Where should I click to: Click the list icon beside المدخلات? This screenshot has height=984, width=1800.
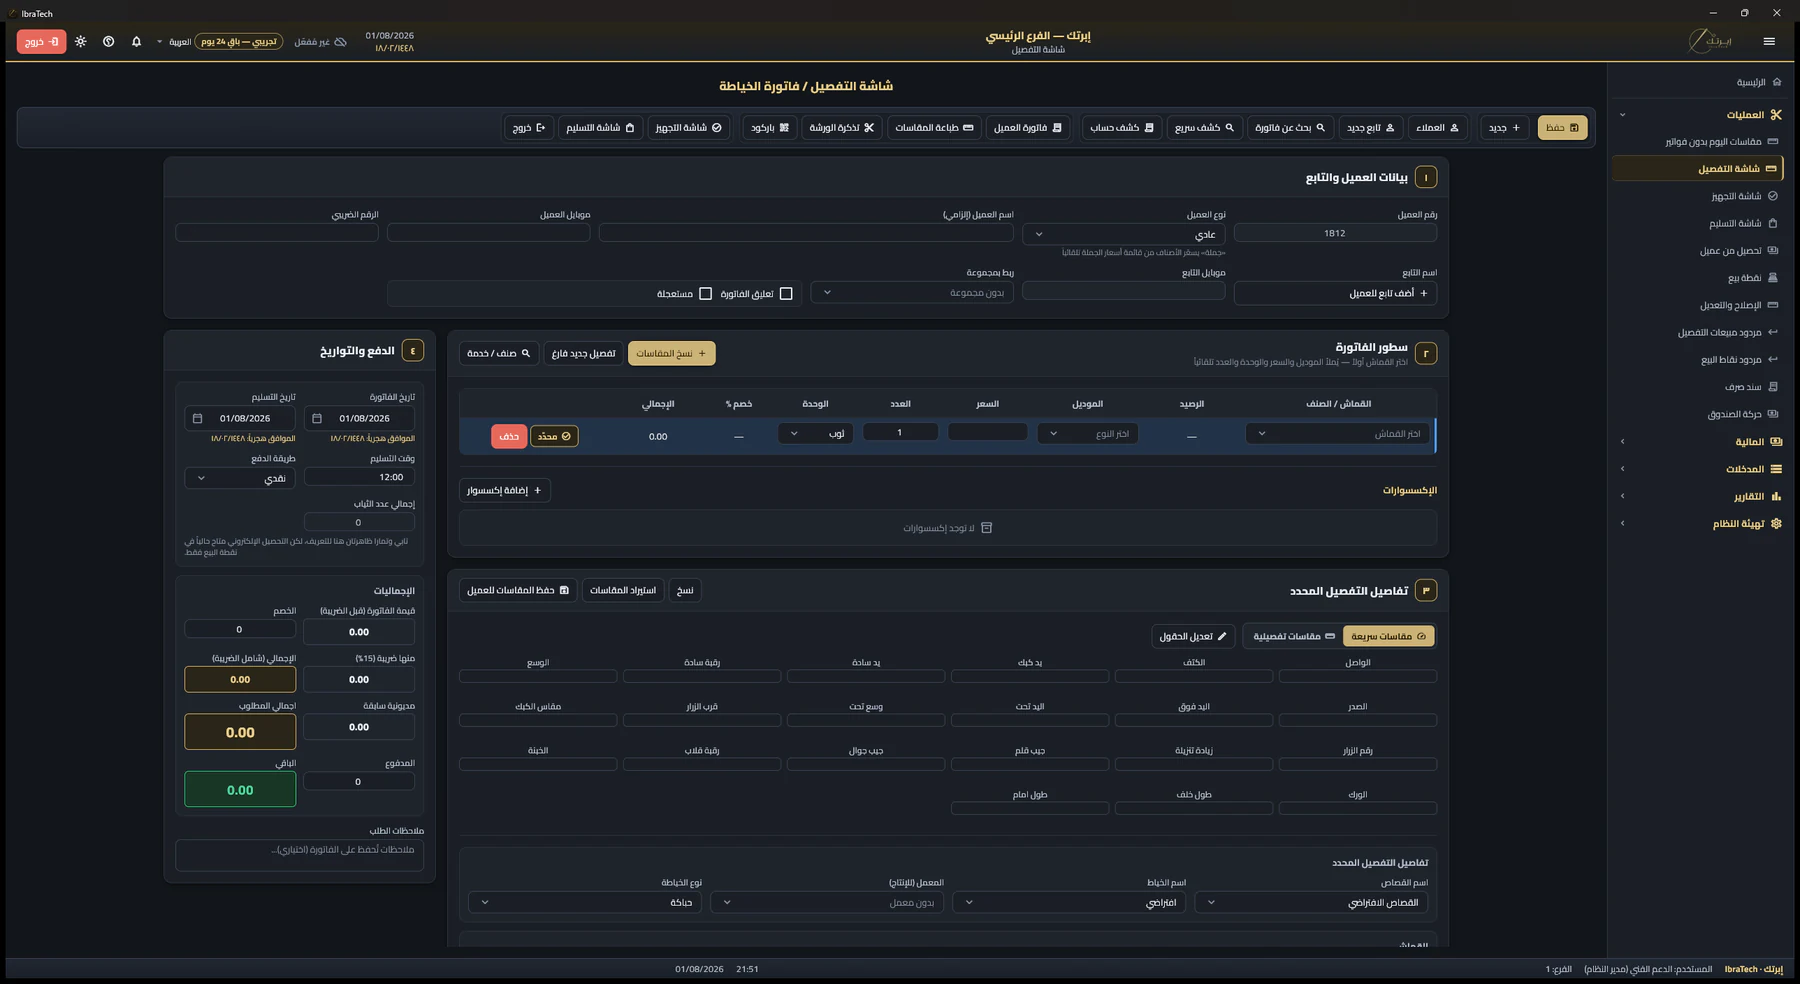[x=1776, y=469]
